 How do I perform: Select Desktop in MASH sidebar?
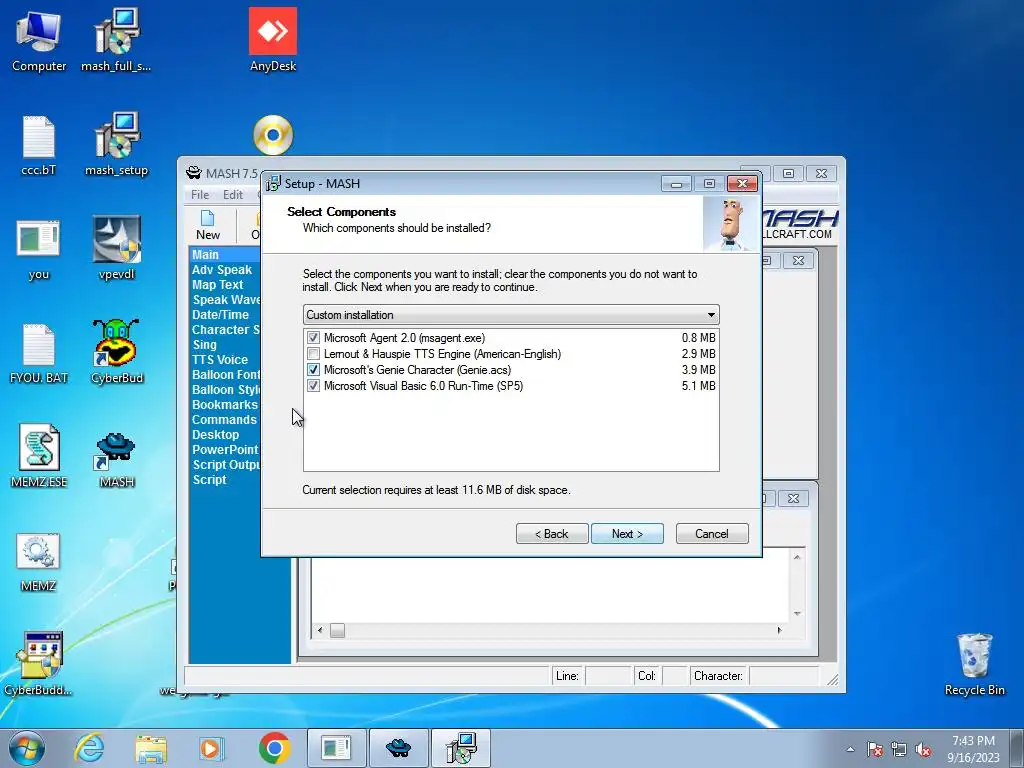point(216,435)
